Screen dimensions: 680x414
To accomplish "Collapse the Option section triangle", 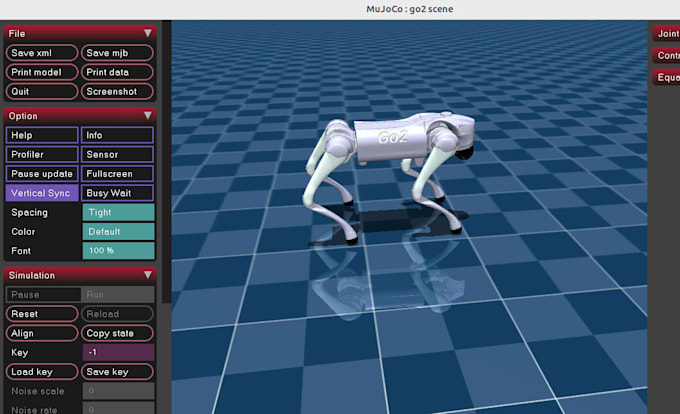I will pos(148,116).
